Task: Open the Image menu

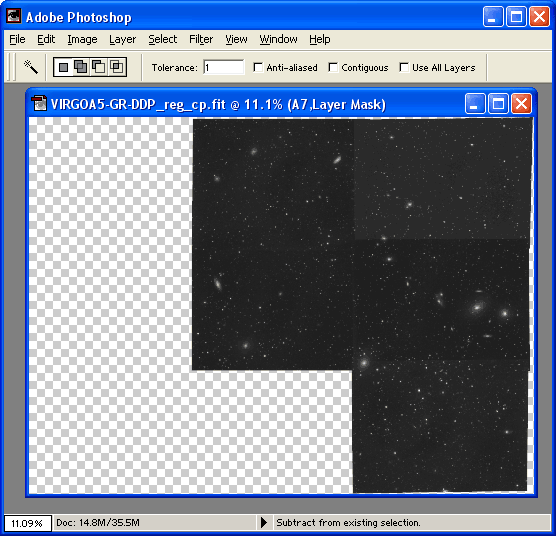Action: [x=82, y=39]
